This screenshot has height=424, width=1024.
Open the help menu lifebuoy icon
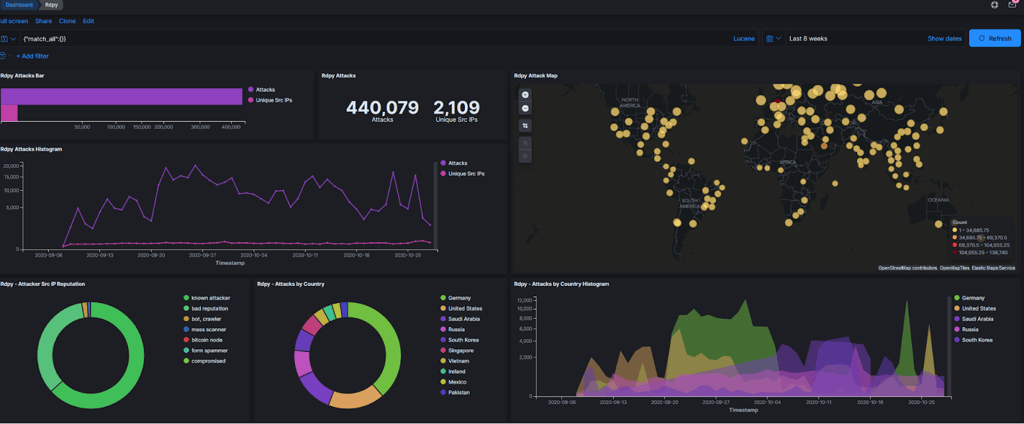[x=995, y=5]
